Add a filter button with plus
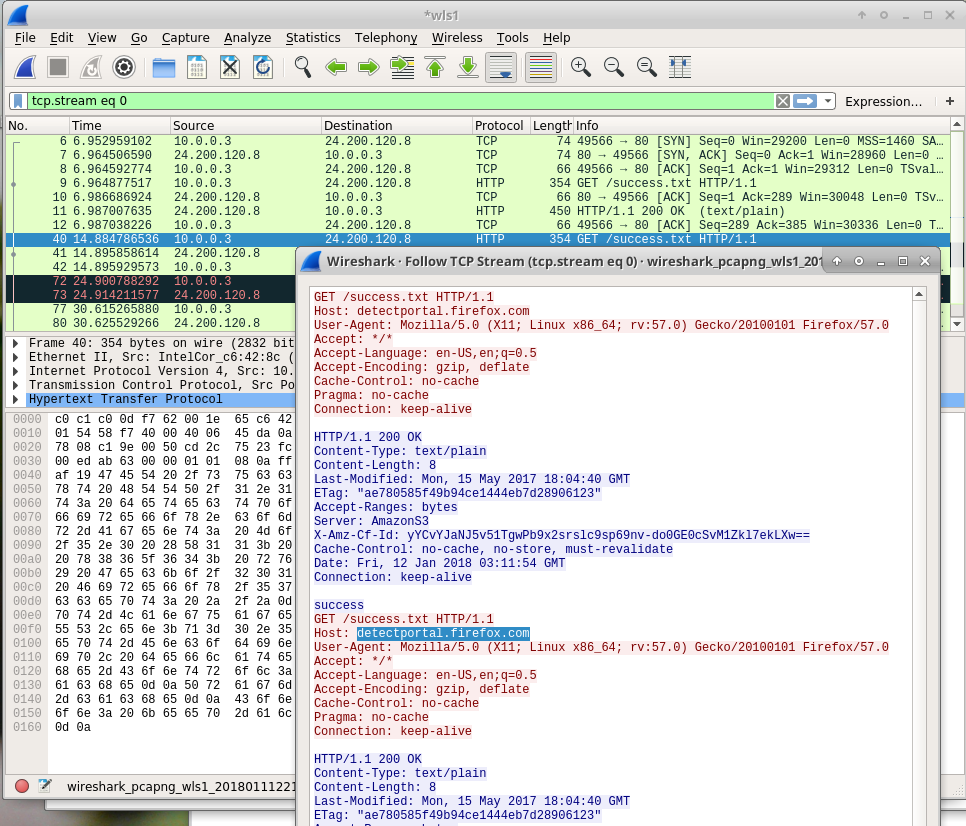 (949, 101)
